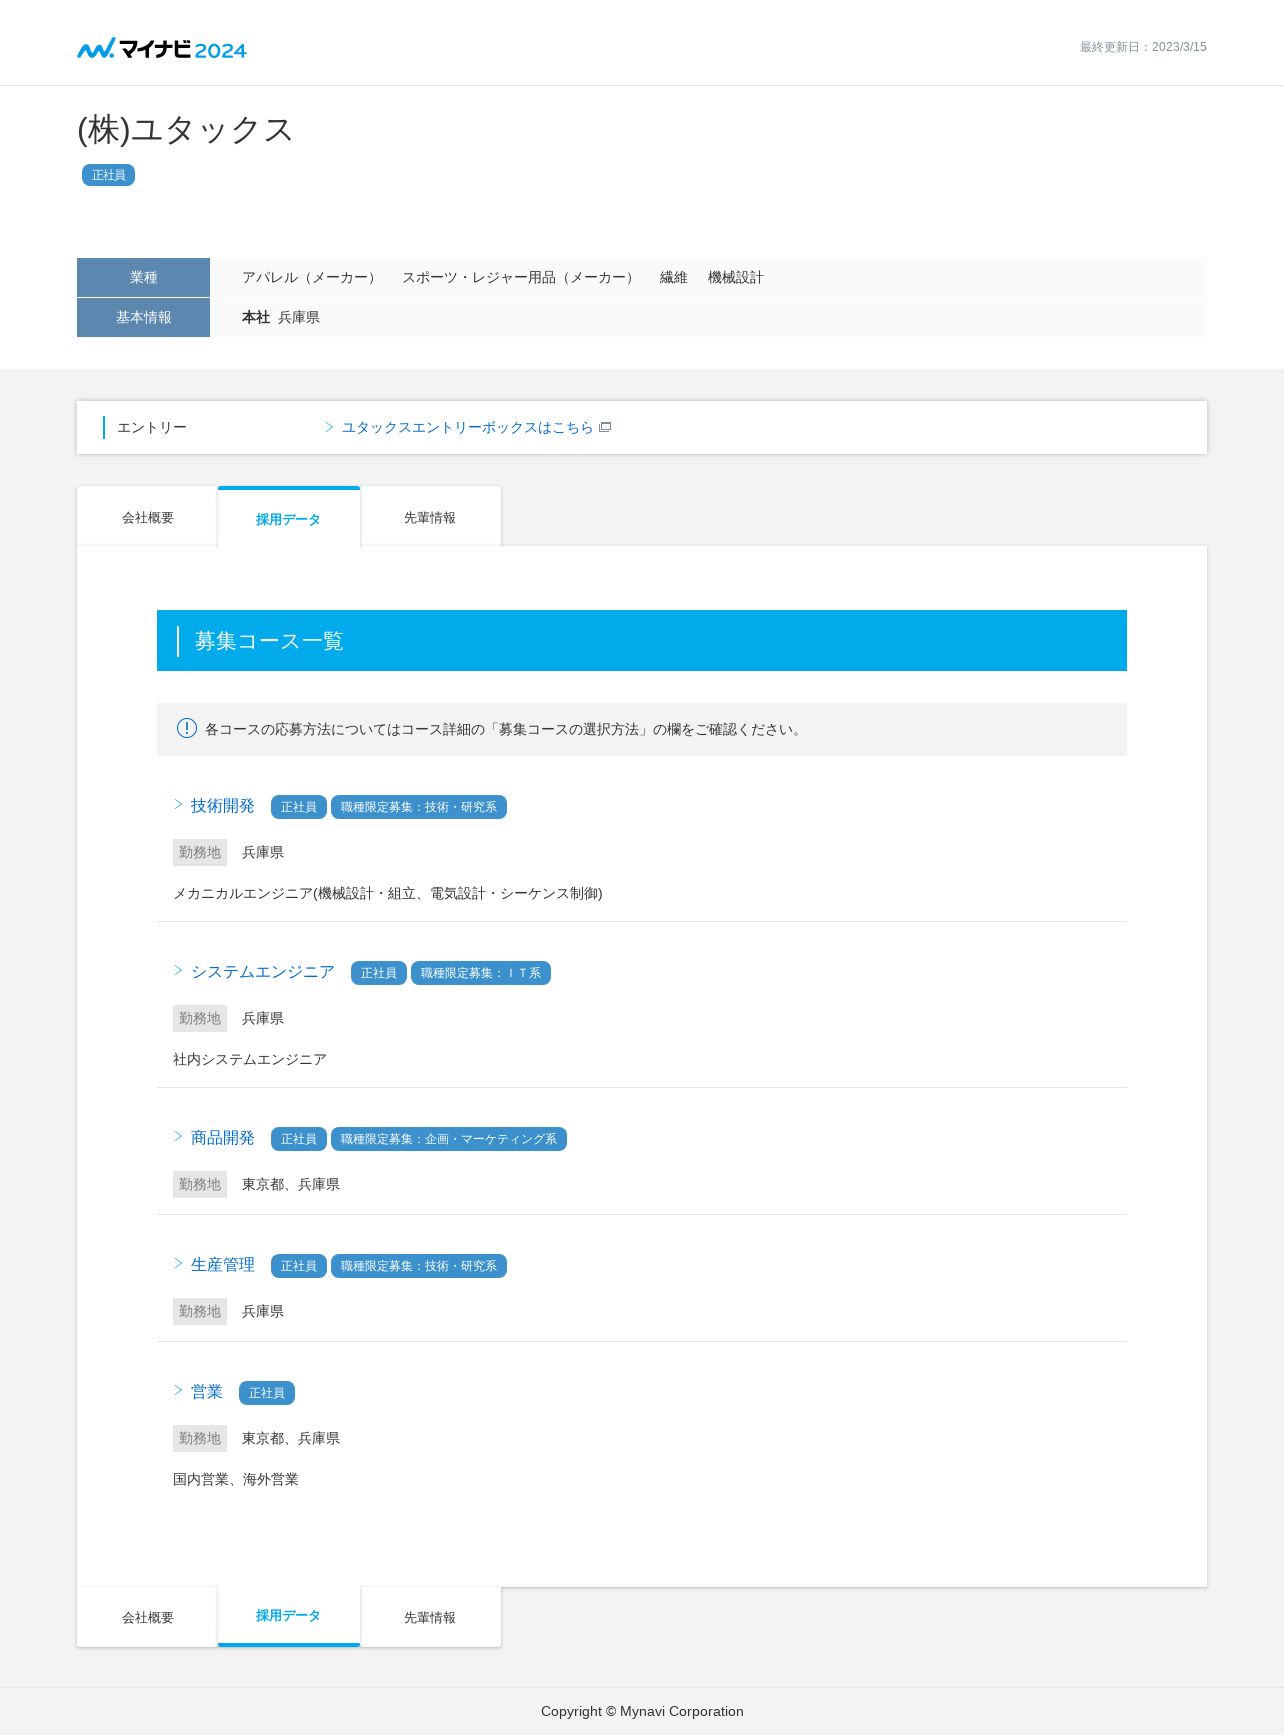The image size is (1284, 1735).
Task: Click the chevron before システムエンジニア
Action: click(x=179, y=970)
